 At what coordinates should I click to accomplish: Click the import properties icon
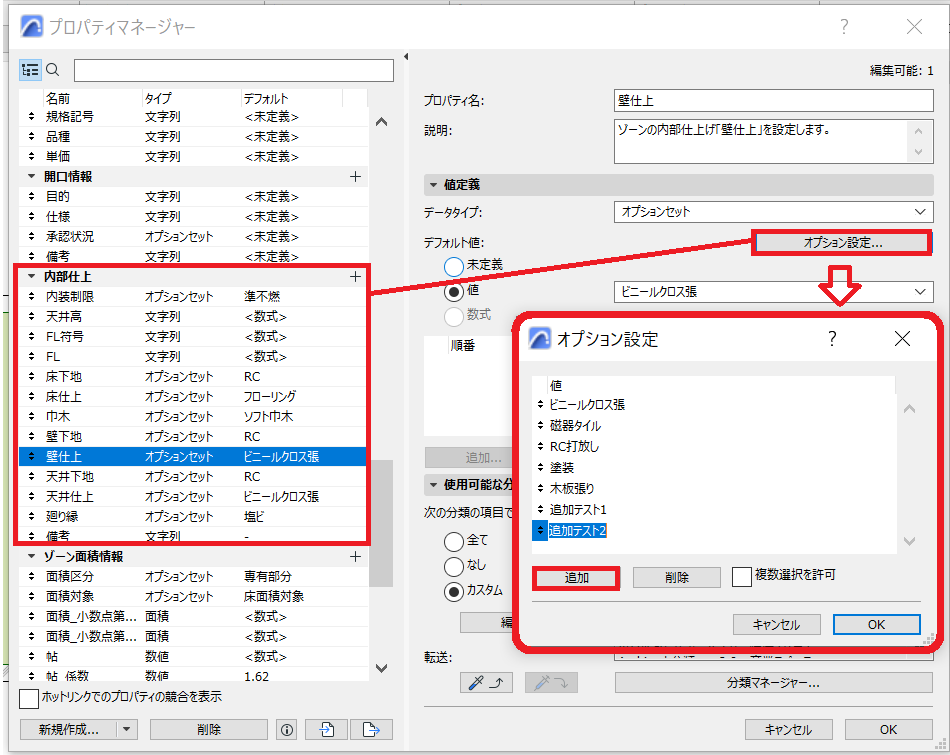pos(327,730)
